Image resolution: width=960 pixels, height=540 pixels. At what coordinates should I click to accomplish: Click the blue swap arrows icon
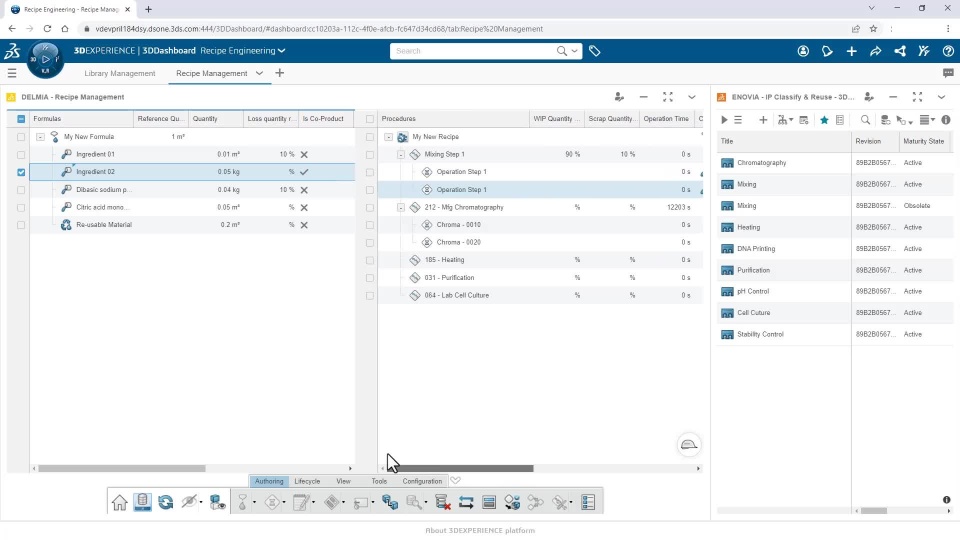pos(466,502)
